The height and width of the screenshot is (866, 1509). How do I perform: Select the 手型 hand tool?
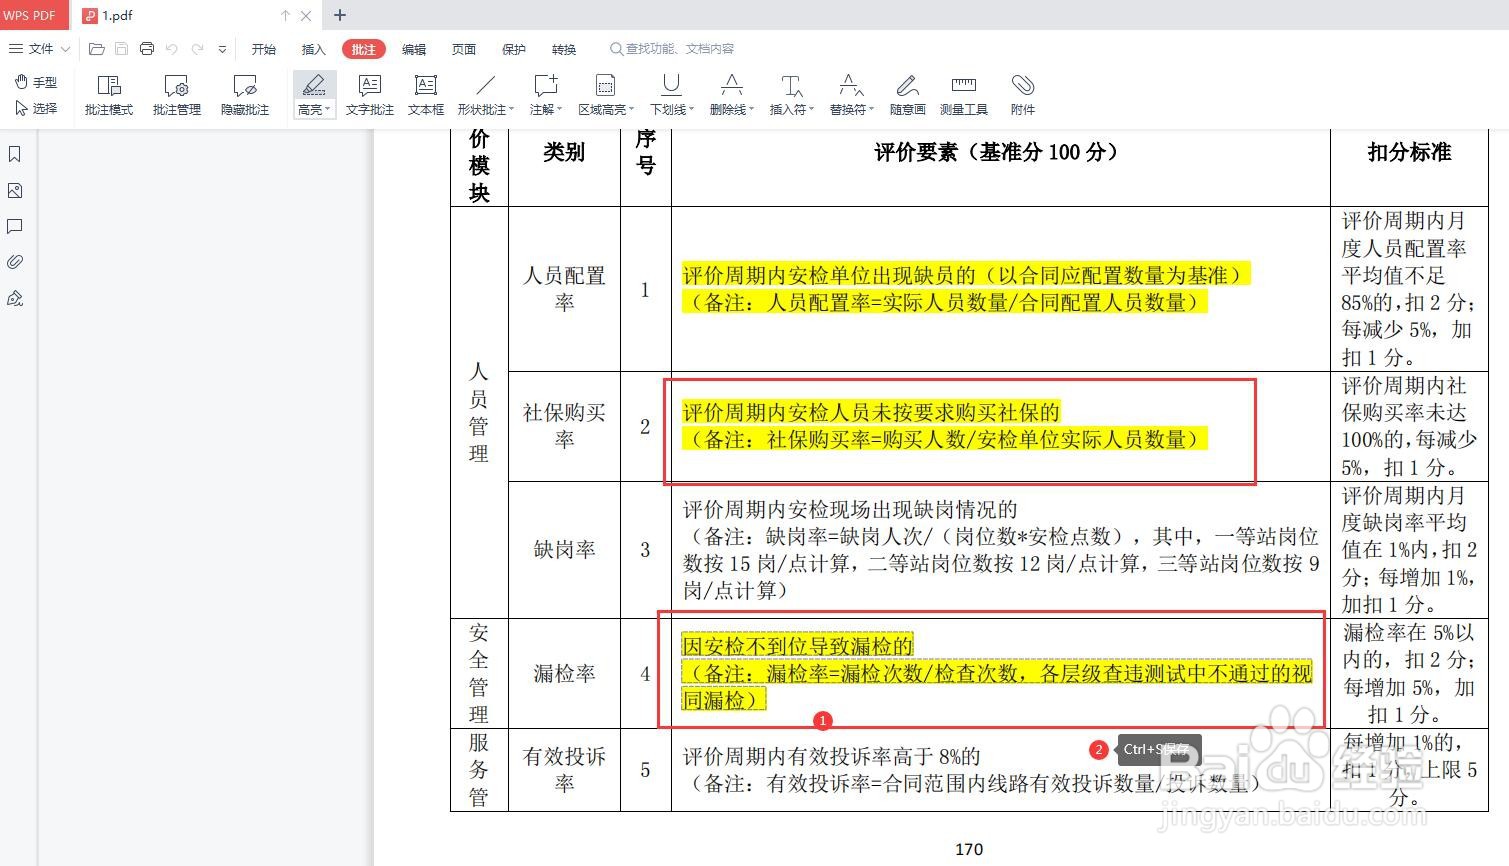click(37, 82)
